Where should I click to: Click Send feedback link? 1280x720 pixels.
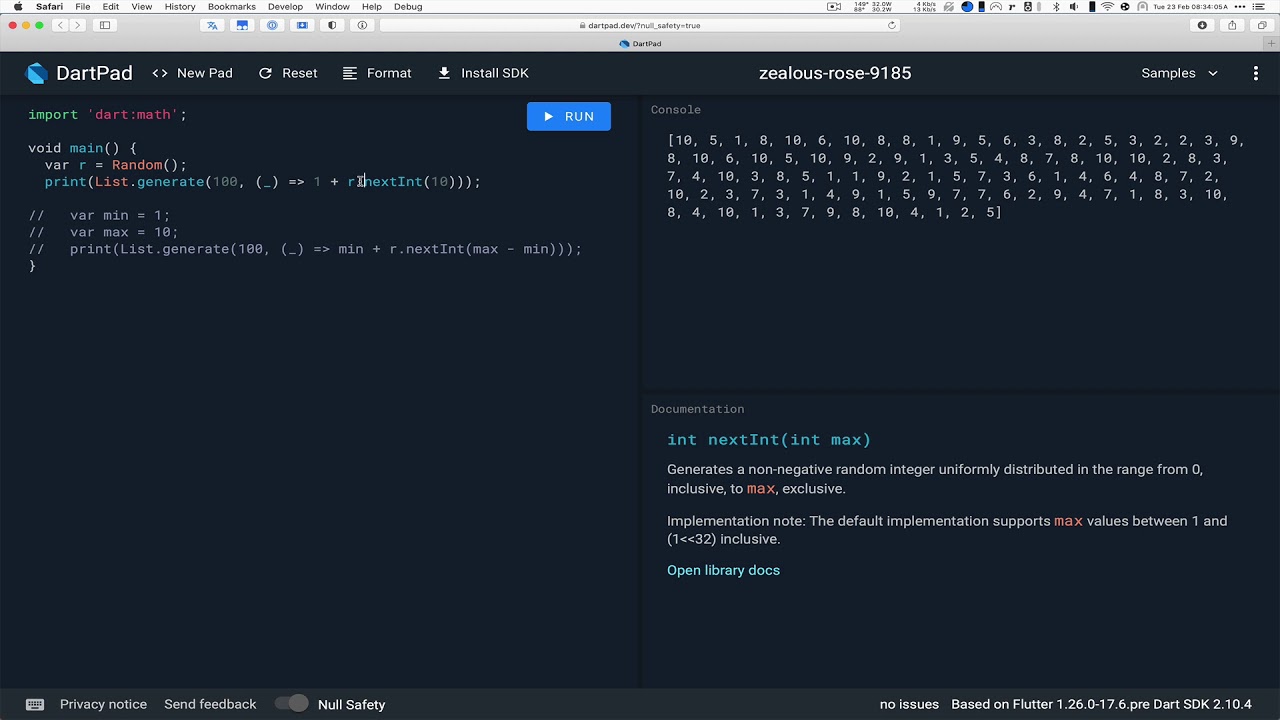click(210, 704)
